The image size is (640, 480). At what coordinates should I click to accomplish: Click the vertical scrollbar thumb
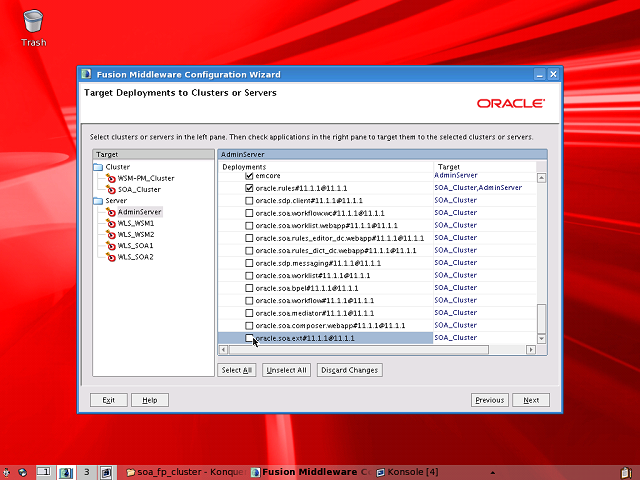point(541,319)
